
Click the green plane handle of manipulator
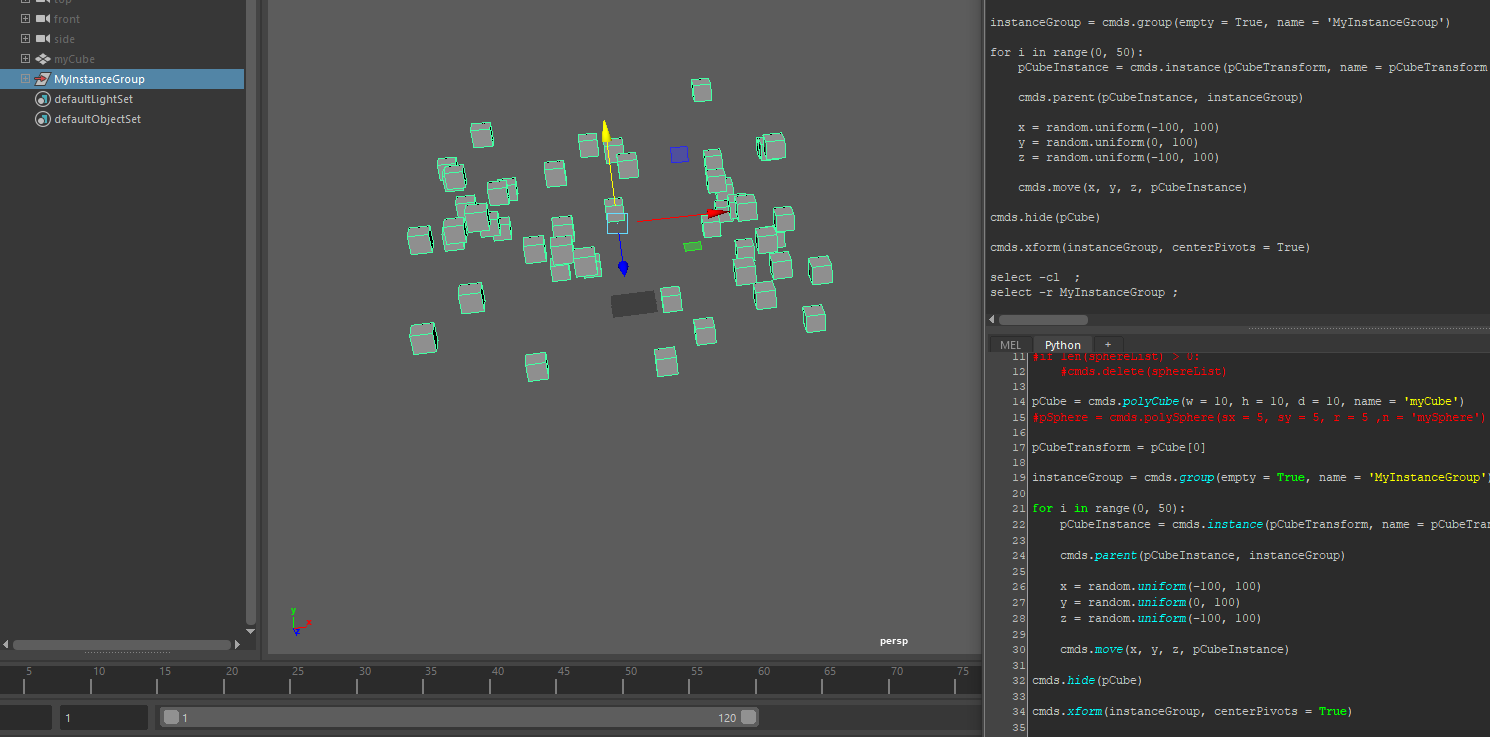point(692,246)
